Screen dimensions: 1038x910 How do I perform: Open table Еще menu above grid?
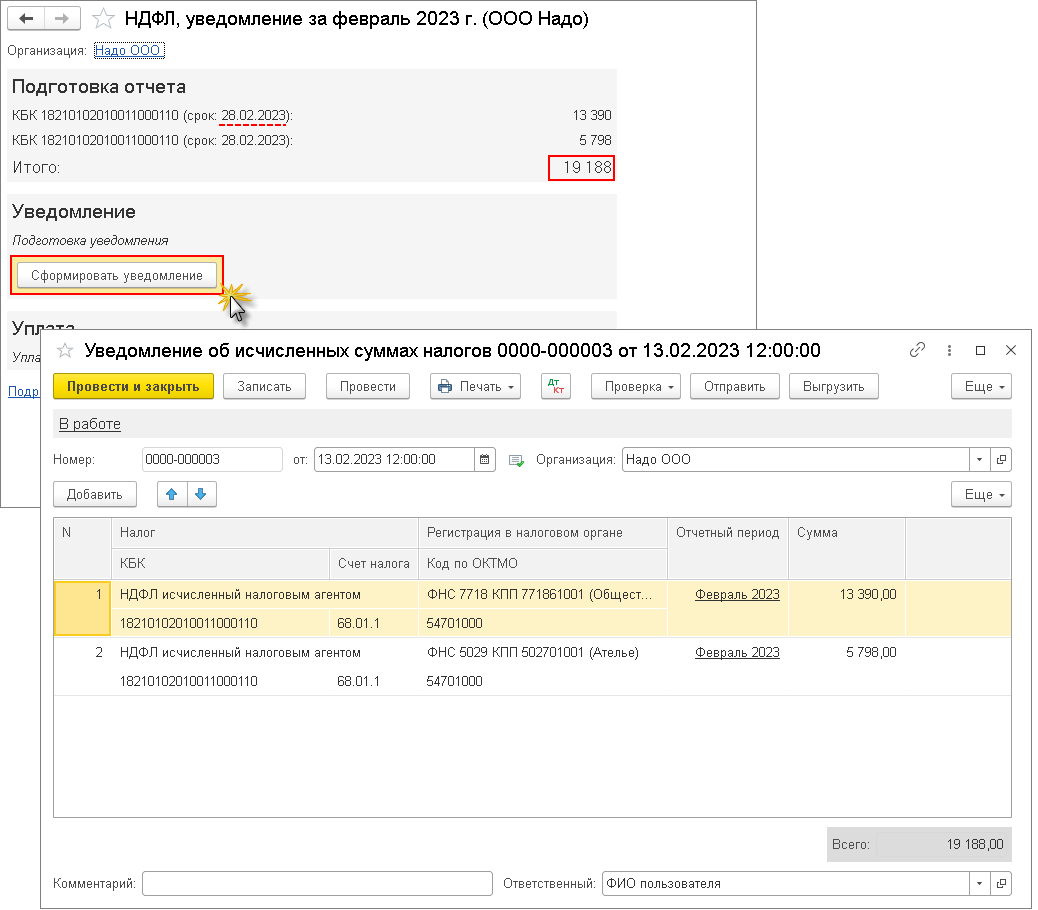tap(980, 494)
